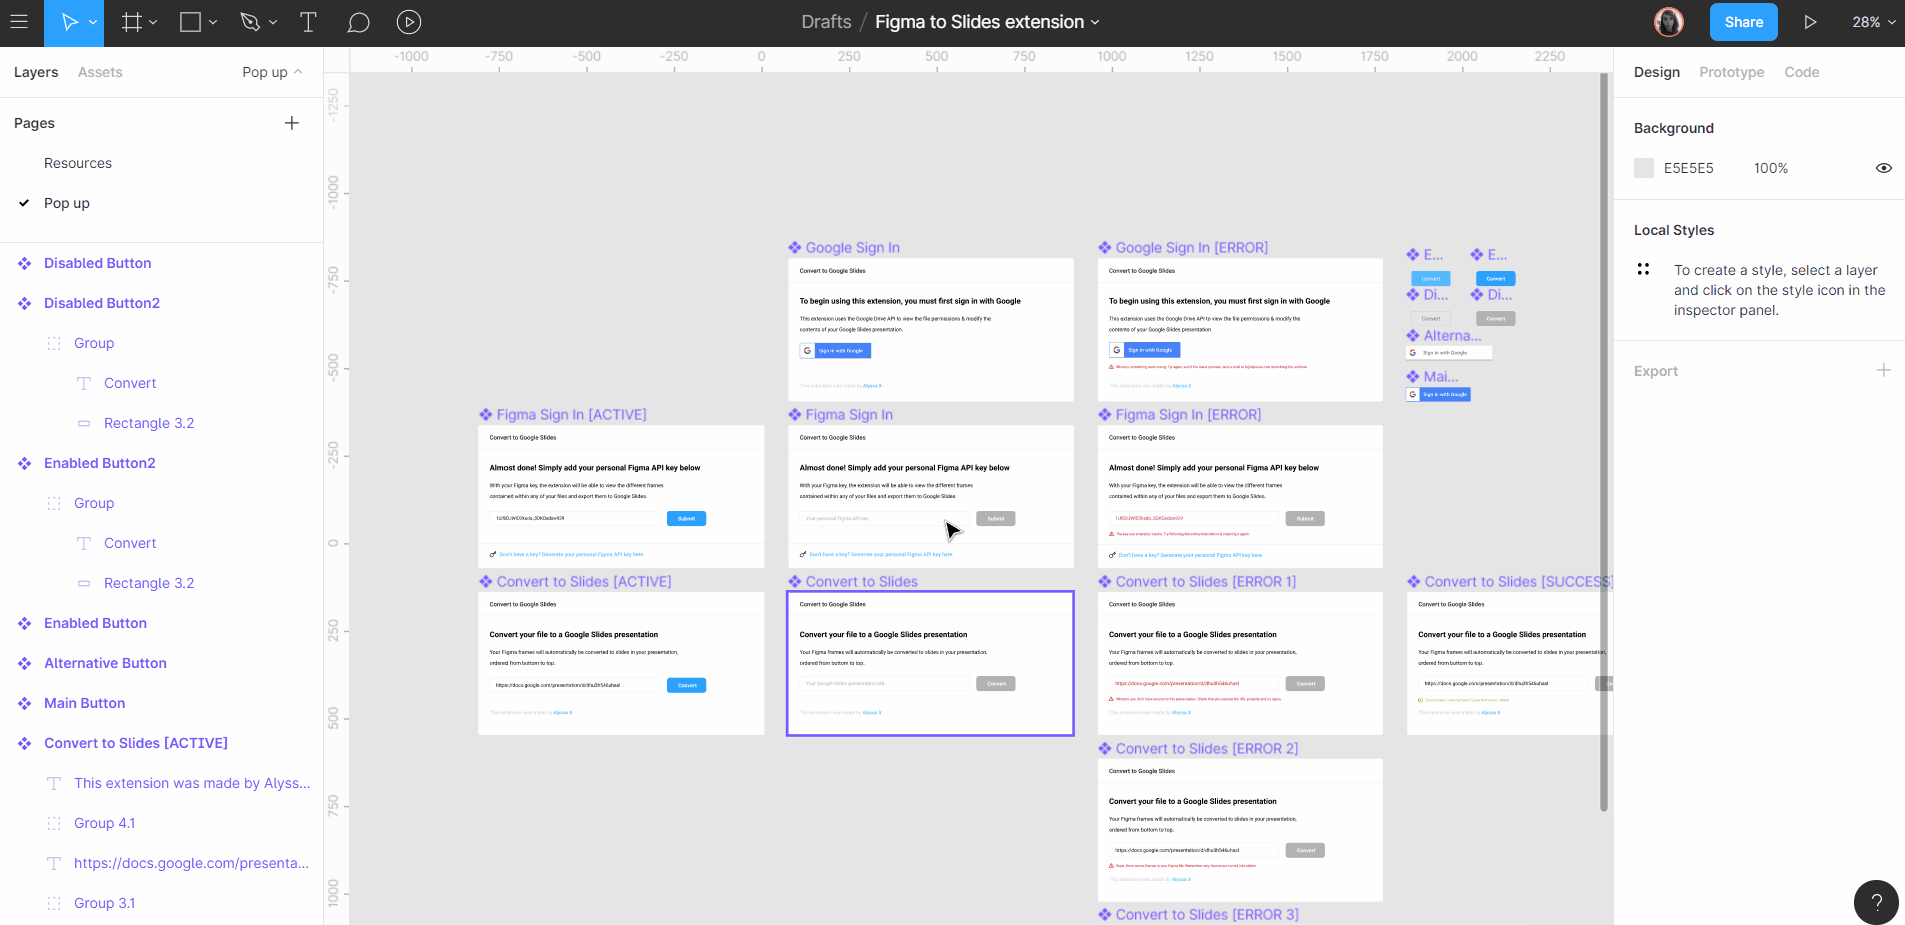The image size is (1905, 925).
Task: Open the 28% zoom dropdown
Action: [1874, 22]
